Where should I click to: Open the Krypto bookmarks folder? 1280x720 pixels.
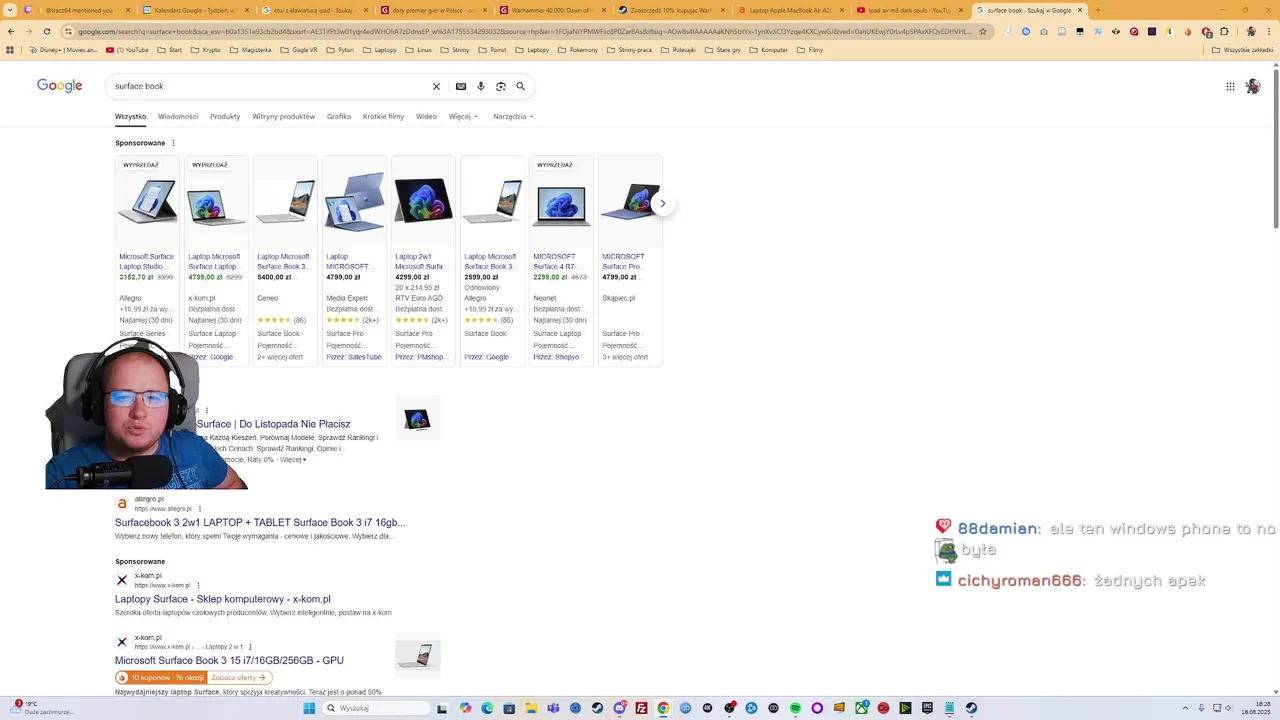[206, 49]
